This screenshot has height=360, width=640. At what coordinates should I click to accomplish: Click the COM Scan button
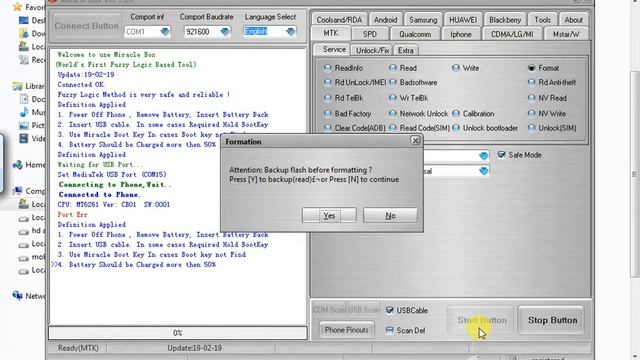(x=329, y=310)
